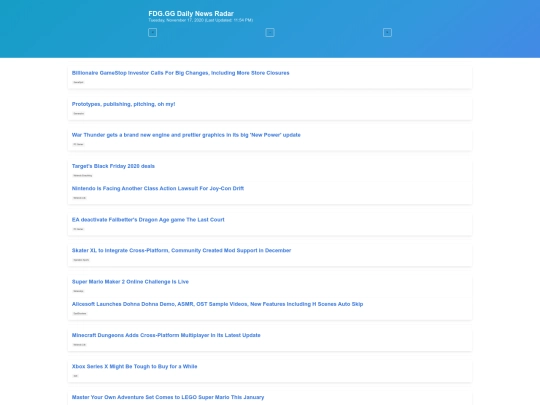Click source tag under Target's Black Friday headline
The image size is (540, 405).
tap(83, 175)
